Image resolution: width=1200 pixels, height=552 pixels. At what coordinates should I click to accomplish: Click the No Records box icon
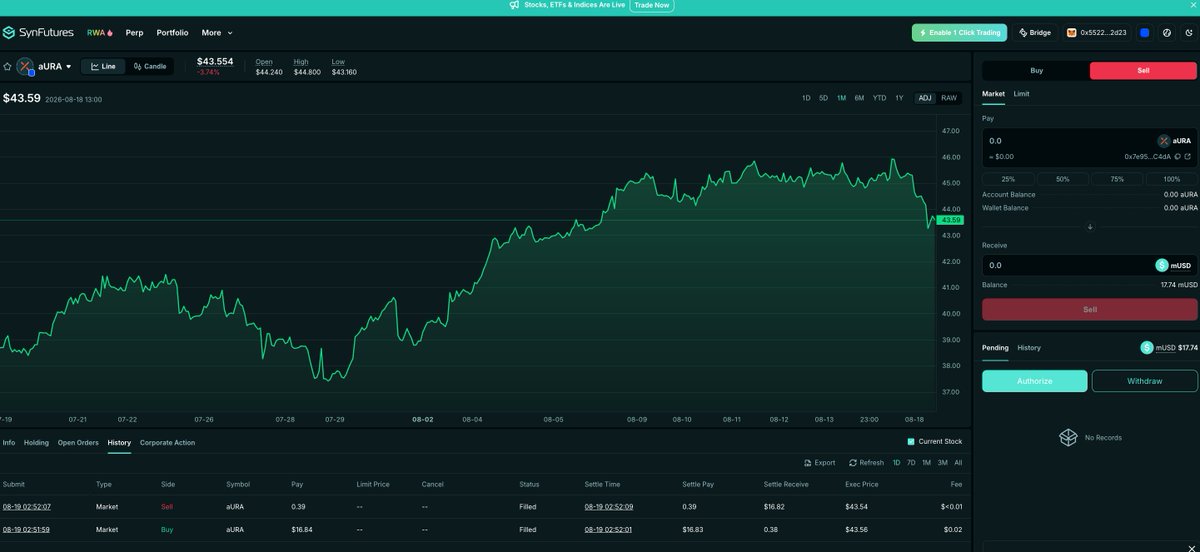(x=1069, y=438)
